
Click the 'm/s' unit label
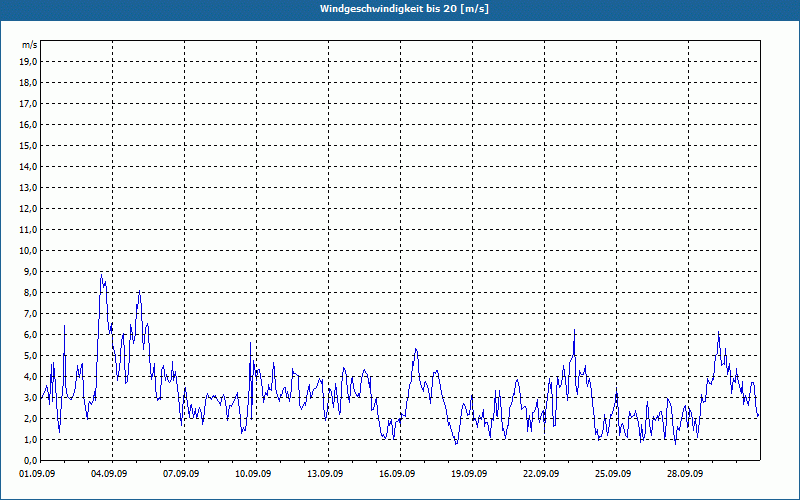tap(30, 45)
